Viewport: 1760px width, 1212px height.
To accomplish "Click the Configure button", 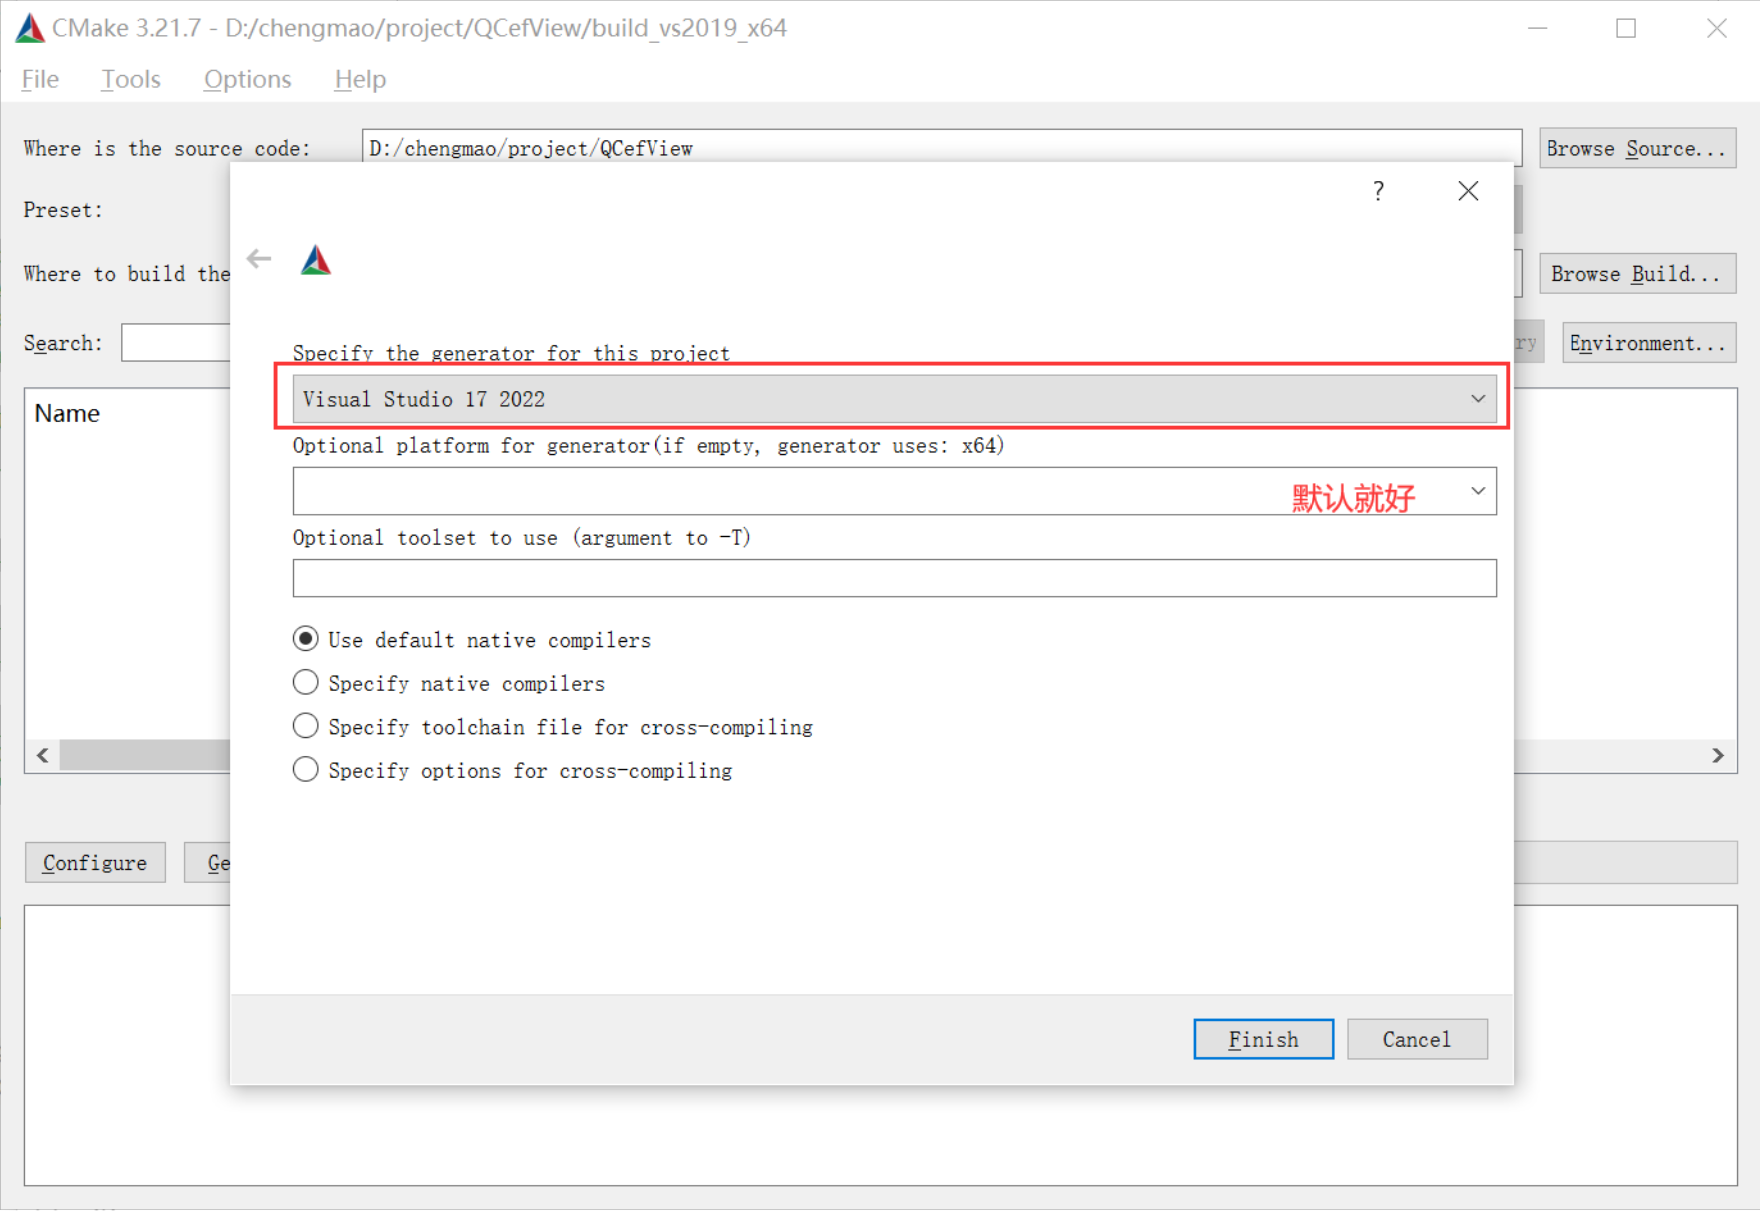I will click(95, 862).
